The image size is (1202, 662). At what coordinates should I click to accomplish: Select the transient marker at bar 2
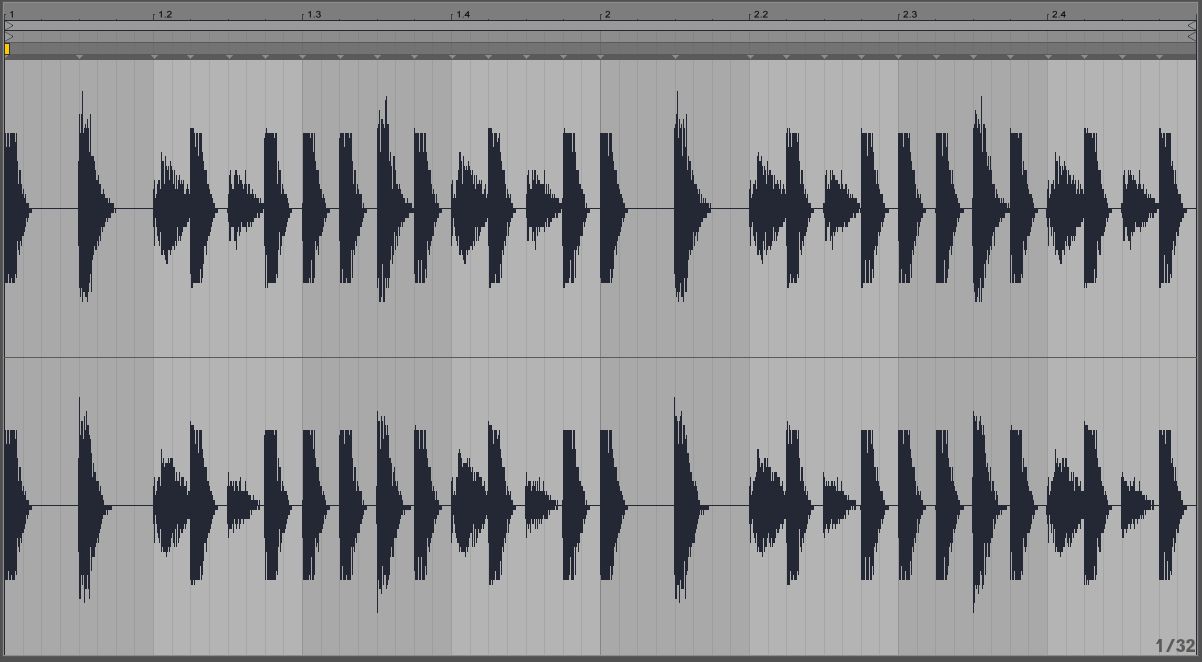tap(601, 57)
